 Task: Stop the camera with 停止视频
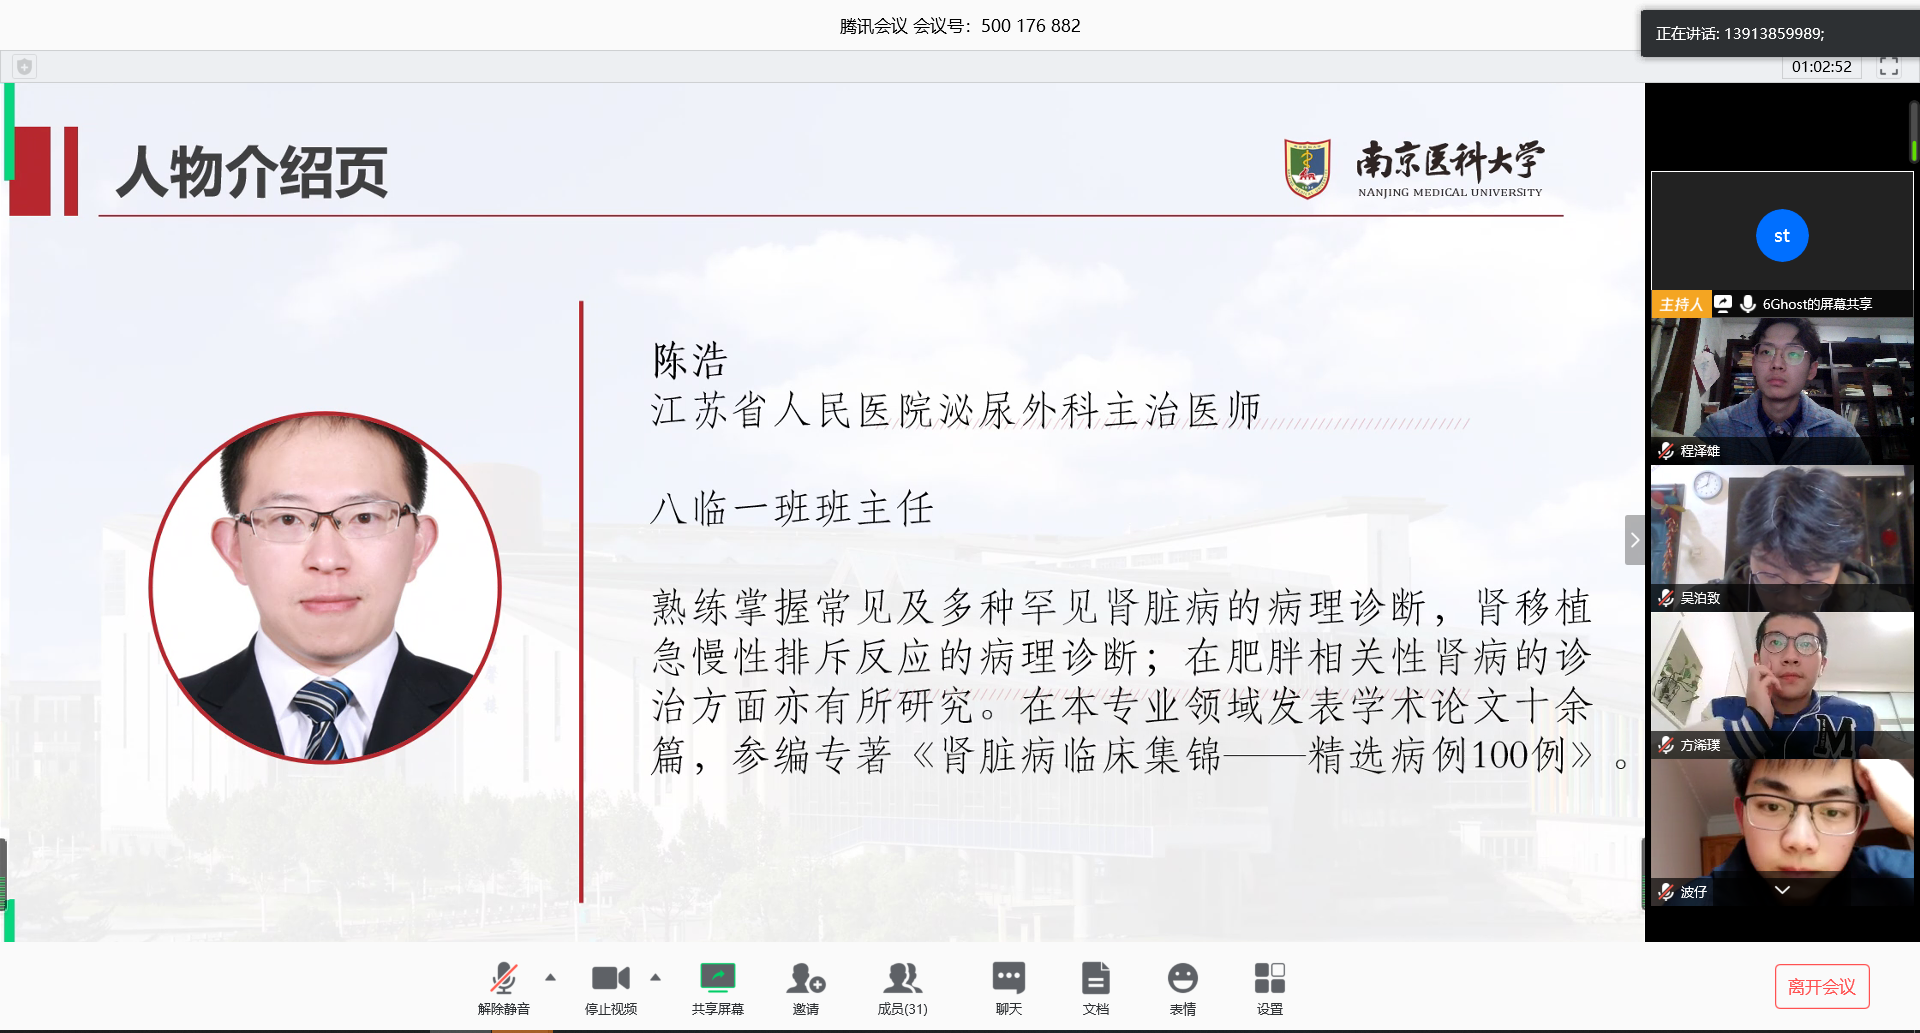610,987
